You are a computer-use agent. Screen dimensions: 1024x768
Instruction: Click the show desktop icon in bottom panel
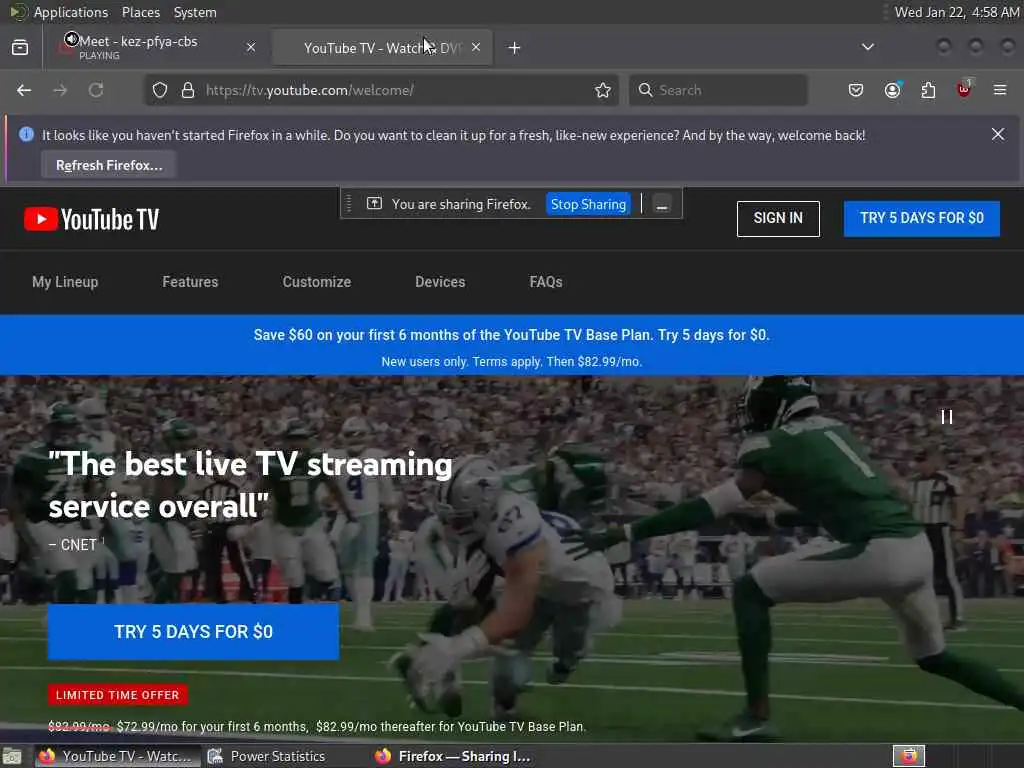12,756
